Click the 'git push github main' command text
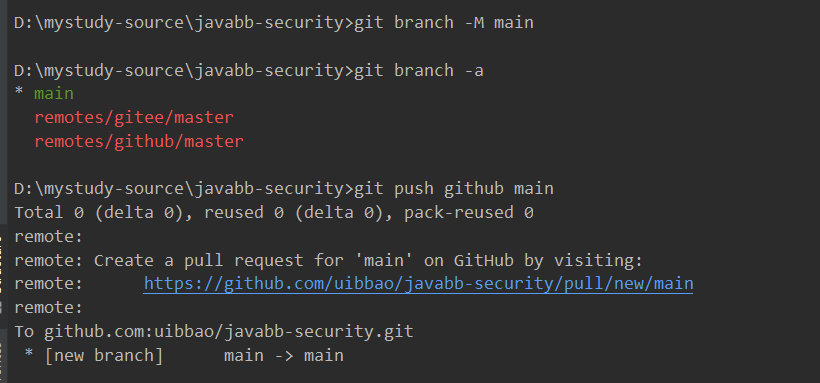Image resolution: width=820 pixels, height=383 pixels. pyautogui.click(x=454, y=188)
